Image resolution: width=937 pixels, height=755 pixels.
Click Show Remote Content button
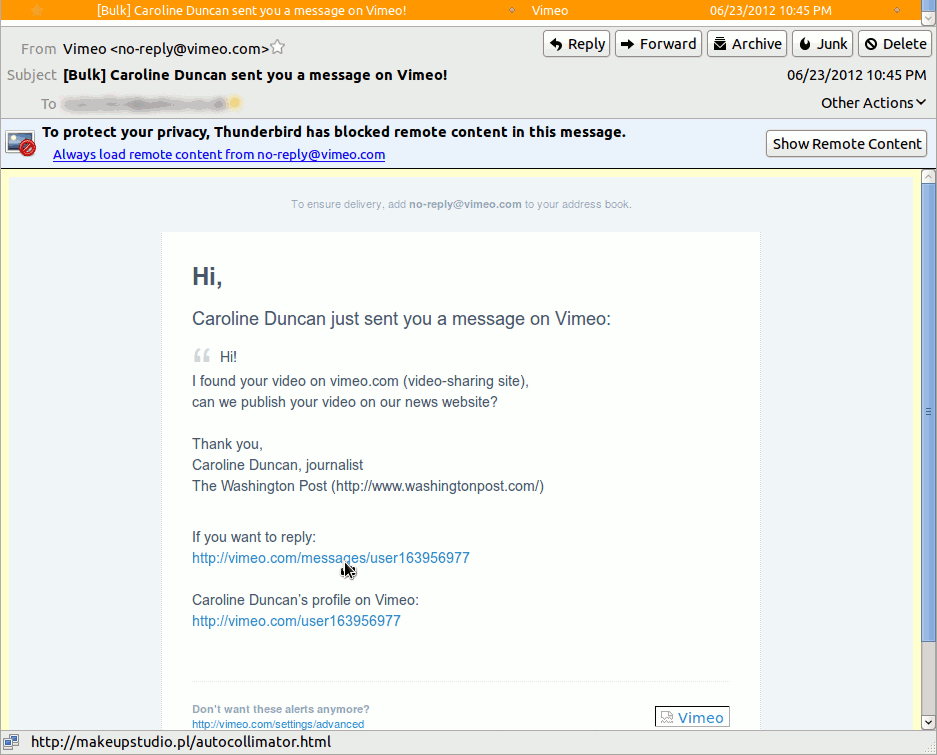846,144
